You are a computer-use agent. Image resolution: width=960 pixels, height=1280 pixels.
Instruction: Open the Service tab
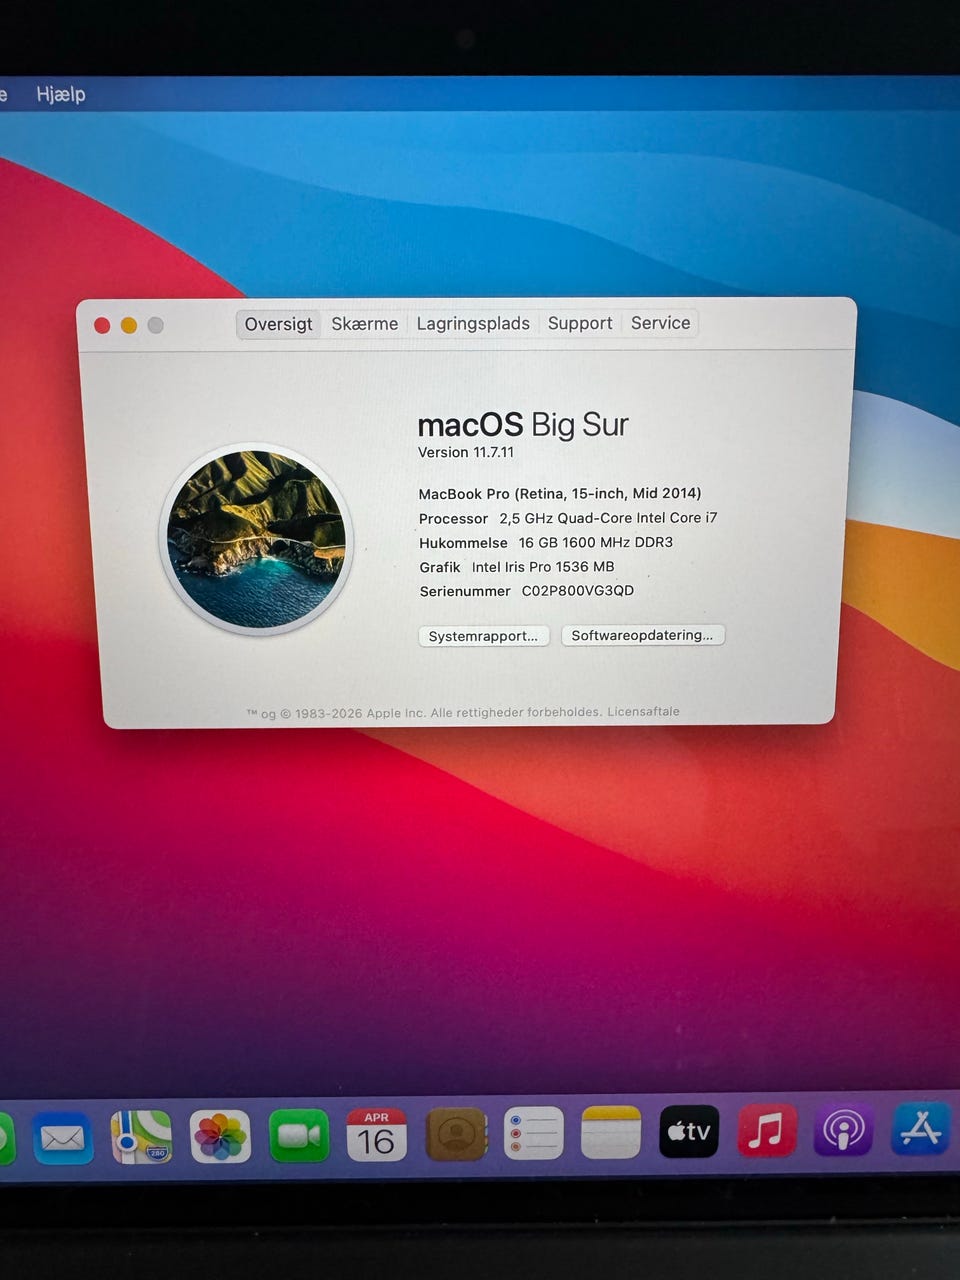(x=660, y=323)
